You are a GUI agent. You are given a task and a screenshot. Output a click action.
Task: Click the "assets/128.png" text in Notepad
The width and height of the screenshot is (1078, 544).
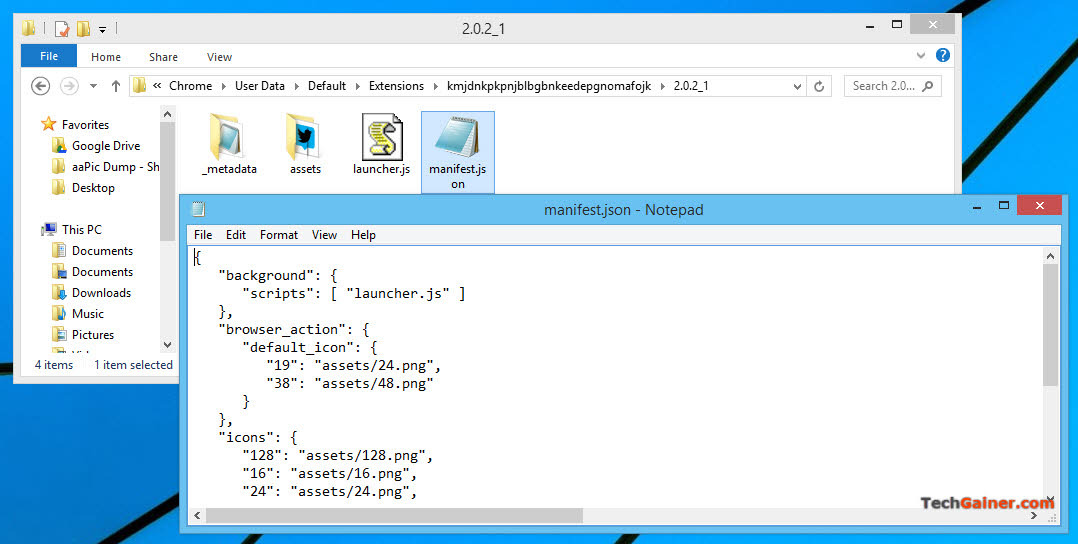point(362,455)
